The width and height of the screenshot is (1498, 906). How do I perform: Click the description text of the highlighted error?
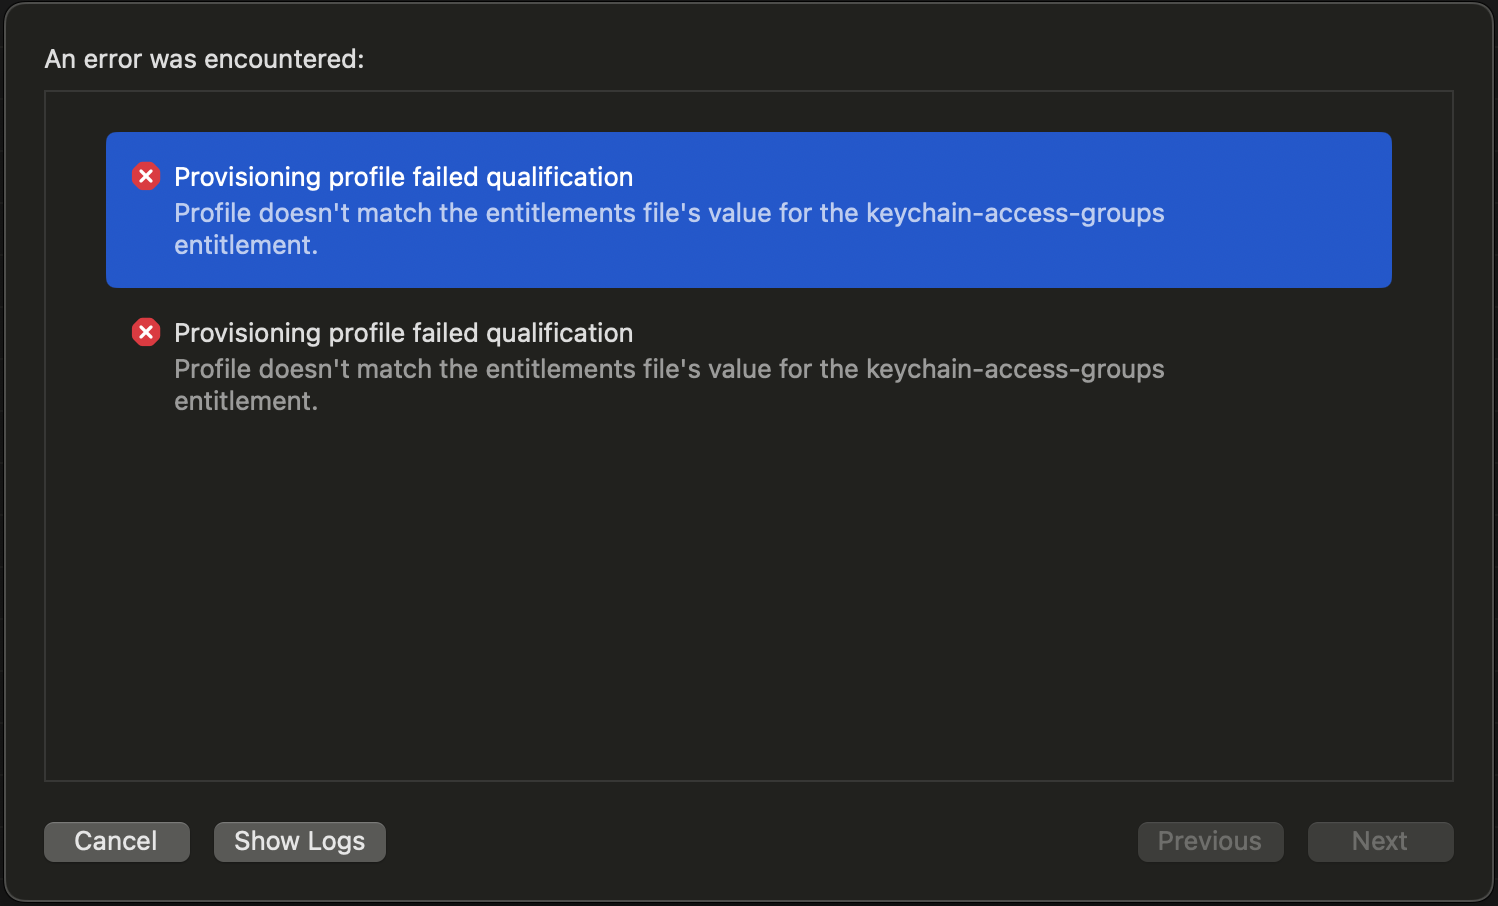coord(600,214)
